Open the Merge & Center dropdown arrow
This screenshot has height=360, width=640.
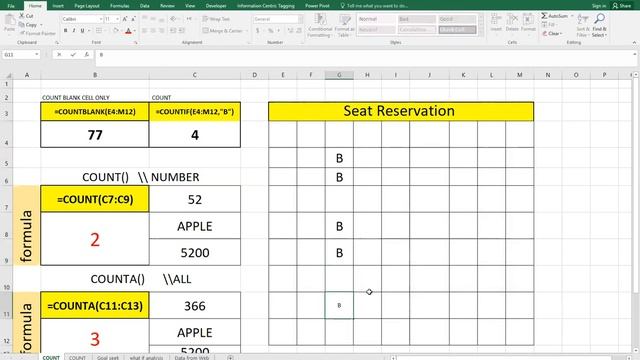point(247,31)
